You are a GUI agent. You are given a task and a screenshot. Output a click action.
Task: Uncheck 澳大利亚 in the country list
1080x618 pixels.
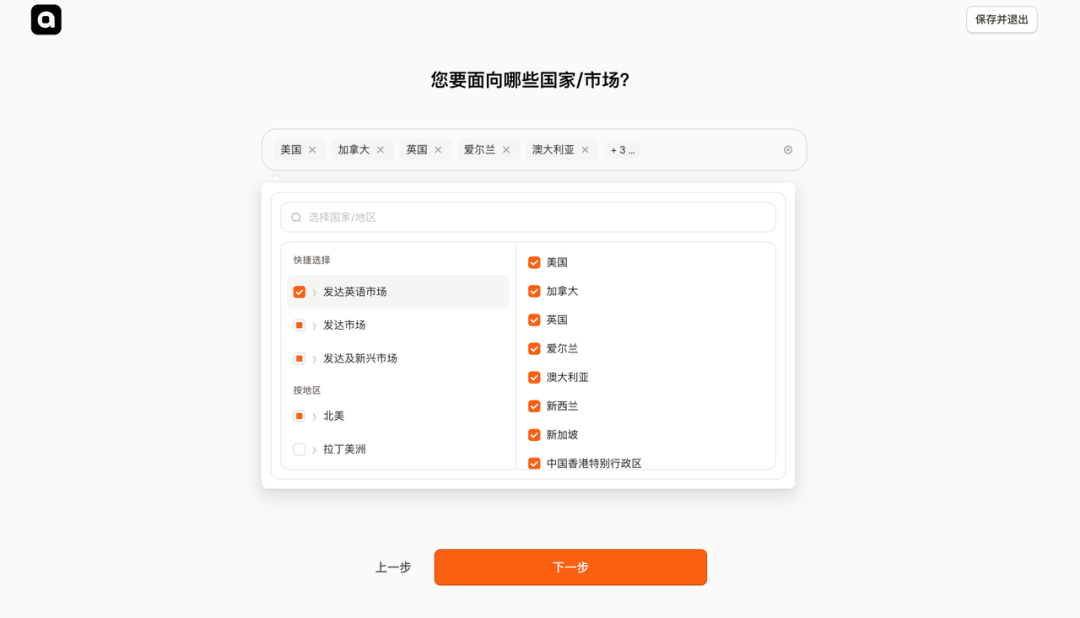coord(534,378)
